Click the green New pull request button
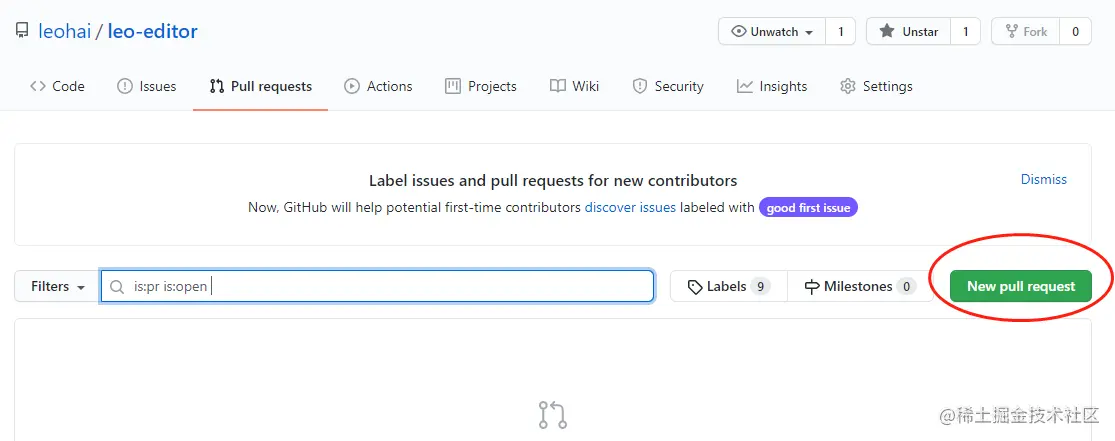Image resolution: width=1115 pixels, height=441 pixels. coord(1020,286)
